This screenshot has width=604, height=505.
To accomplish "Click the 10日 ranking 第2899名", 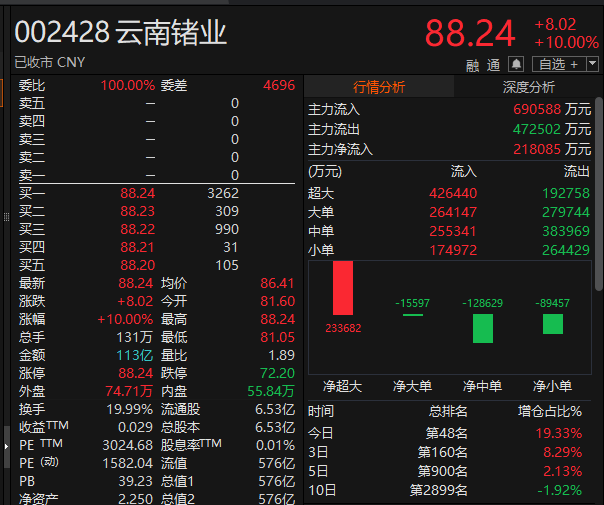I will [438, 490].
